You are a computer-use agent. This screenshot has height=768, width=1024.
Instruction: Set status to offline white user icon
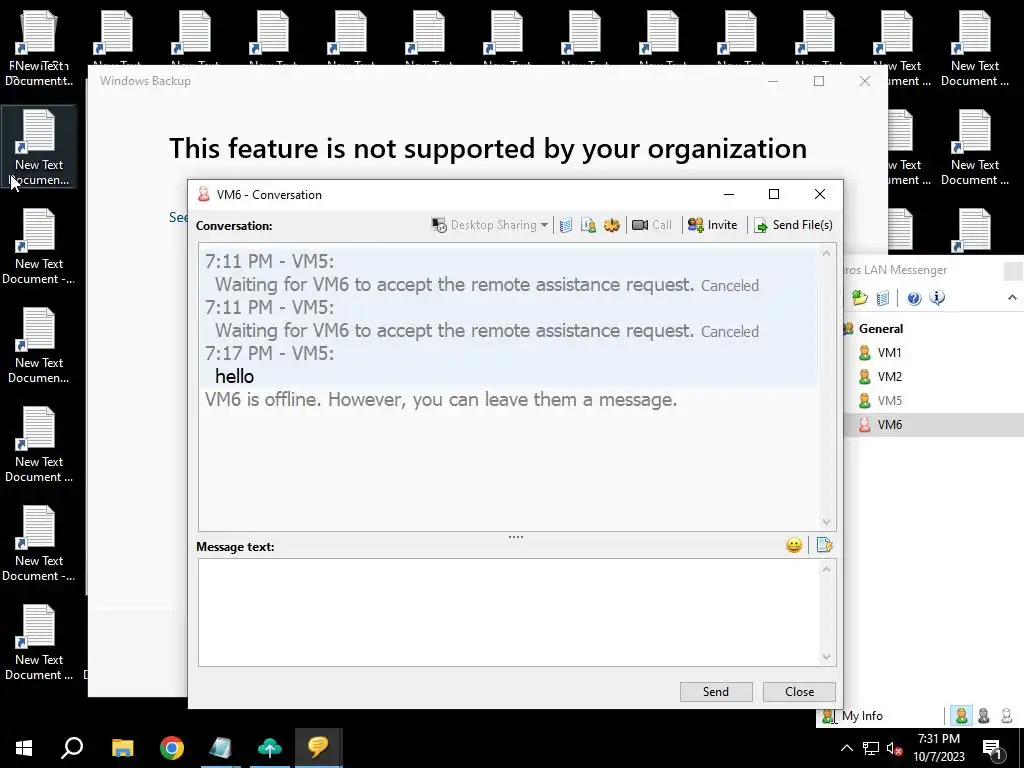1006,716
